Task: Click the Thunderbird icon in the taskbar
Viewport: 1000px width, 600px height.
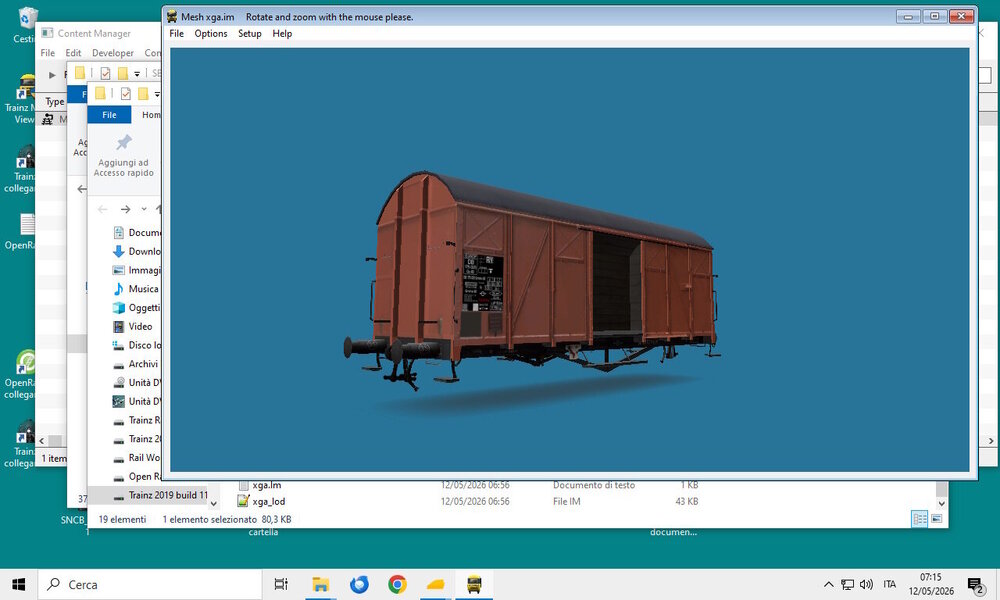Action: (359, 584)
